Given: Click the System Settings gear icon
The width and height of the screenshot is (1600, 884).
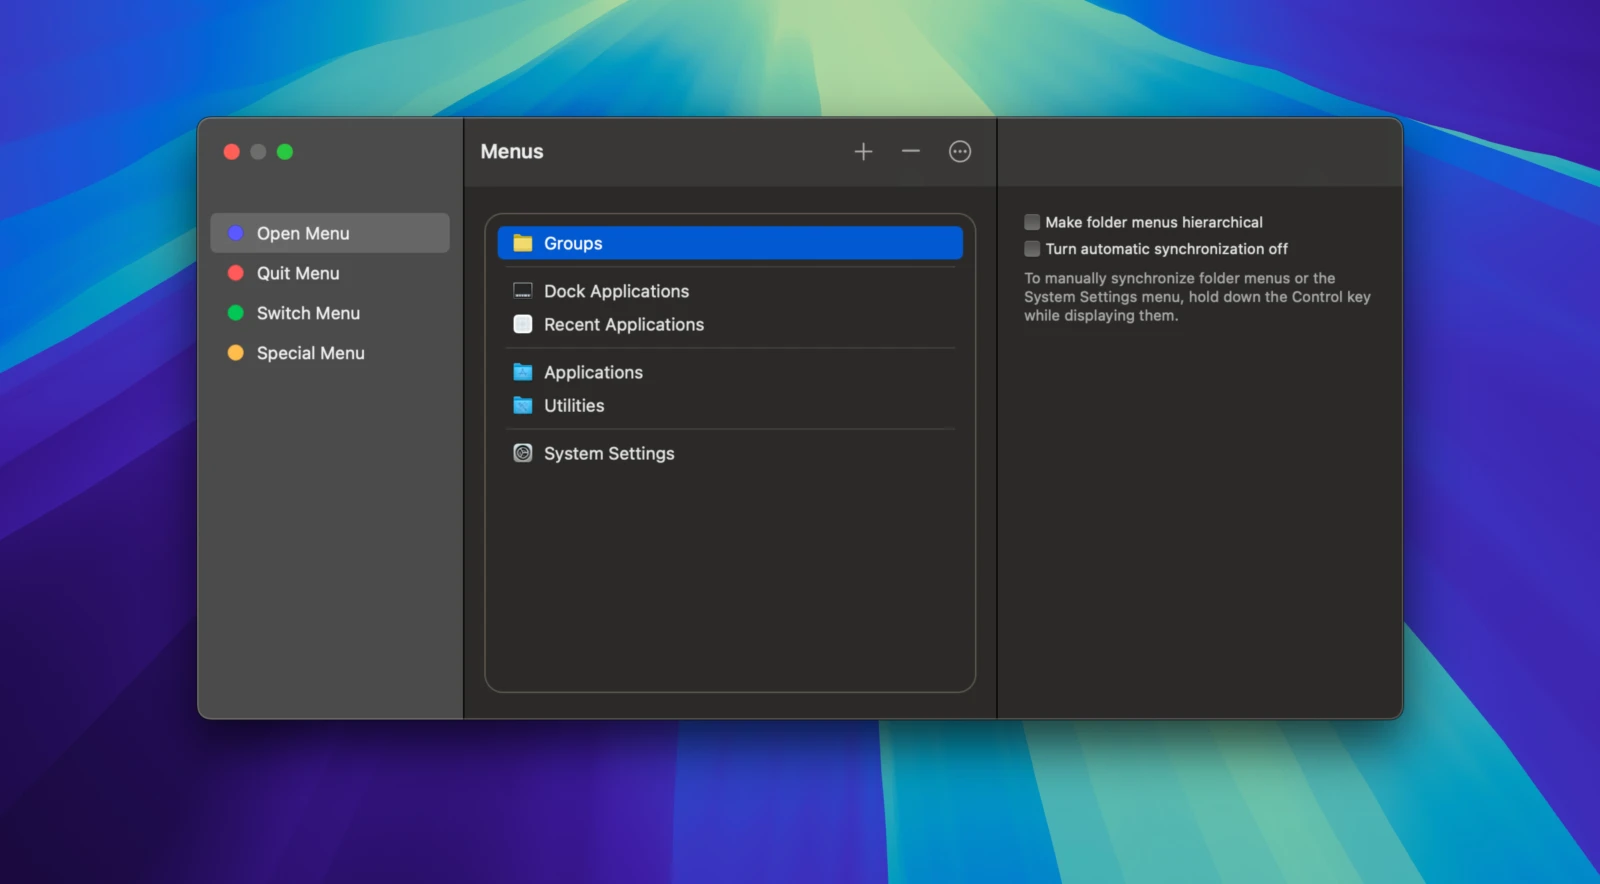Looking at the screenshot, I should [x=523, y=453].
